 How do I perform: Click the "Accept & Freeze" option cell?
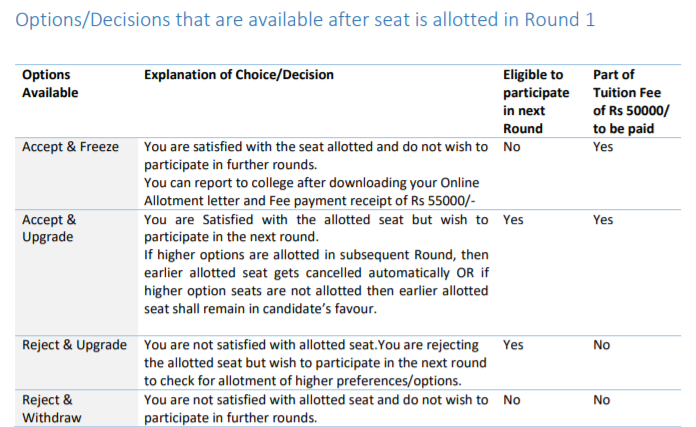pyautogui.click(x=70, y=147)
